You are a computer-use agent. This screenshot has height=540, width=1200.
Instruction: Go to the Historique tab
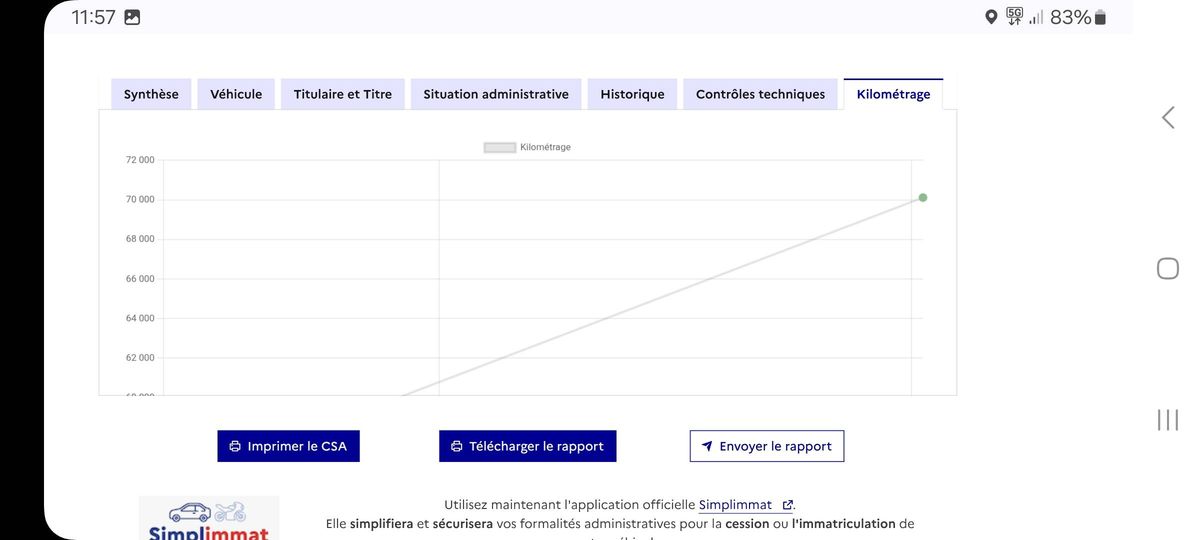(x=632, y=94)
